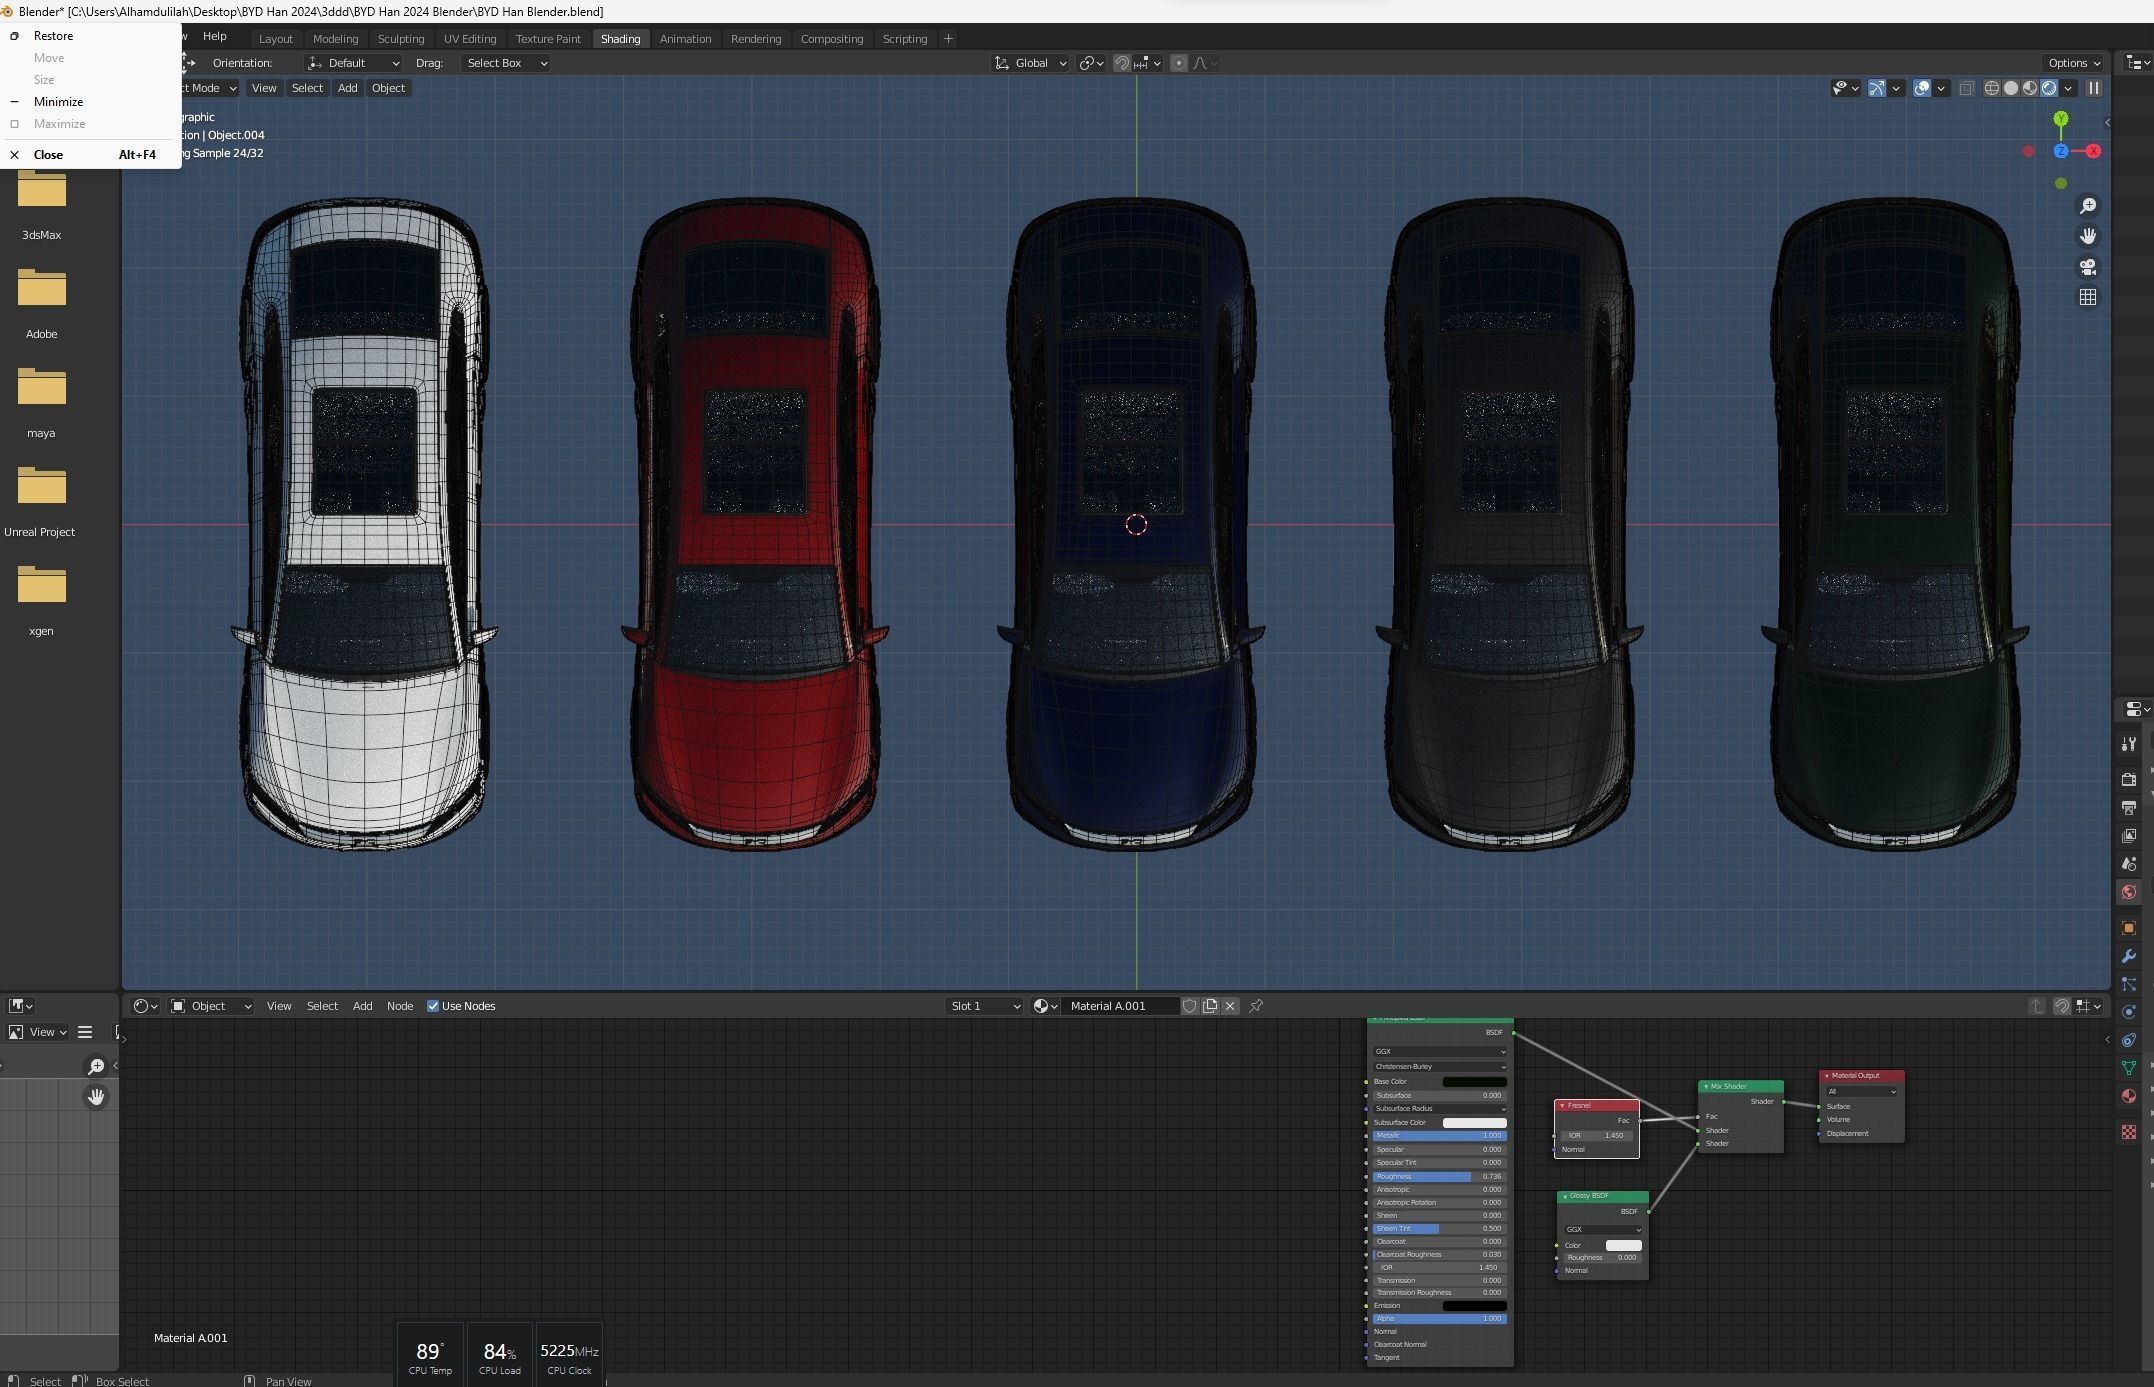Toggle viewport gizmos visibility

pos(1877,88)
